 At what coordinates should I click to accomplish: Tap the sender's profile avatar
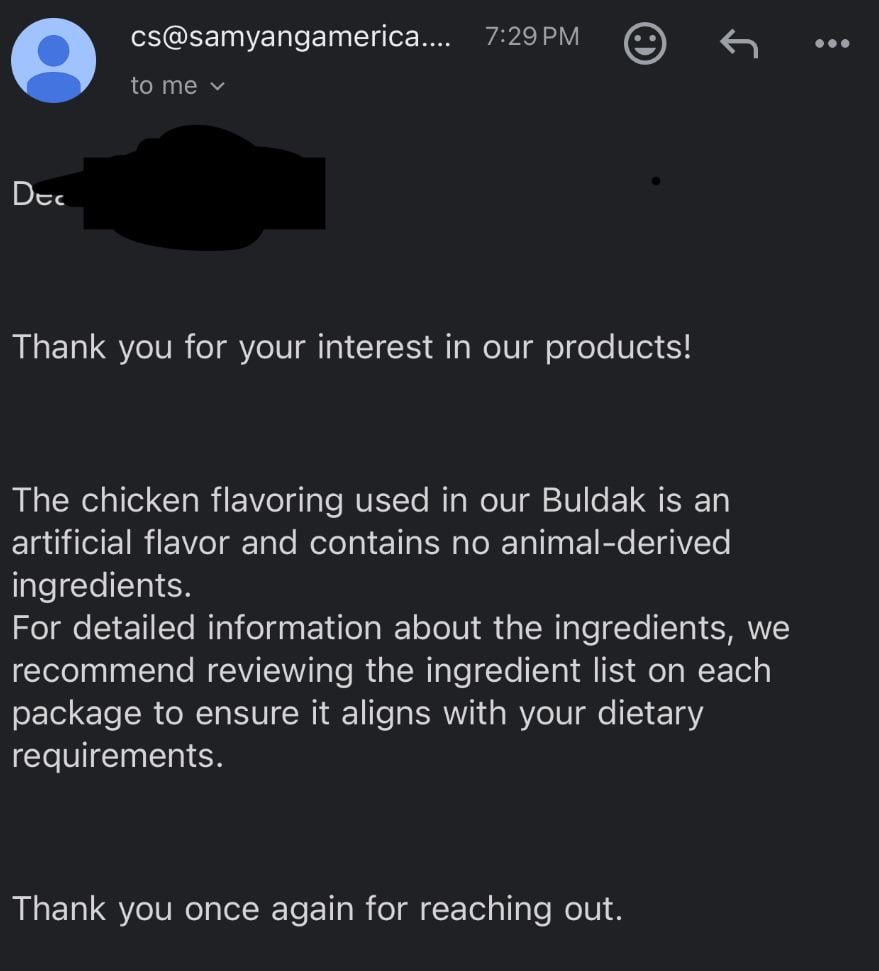53,60
